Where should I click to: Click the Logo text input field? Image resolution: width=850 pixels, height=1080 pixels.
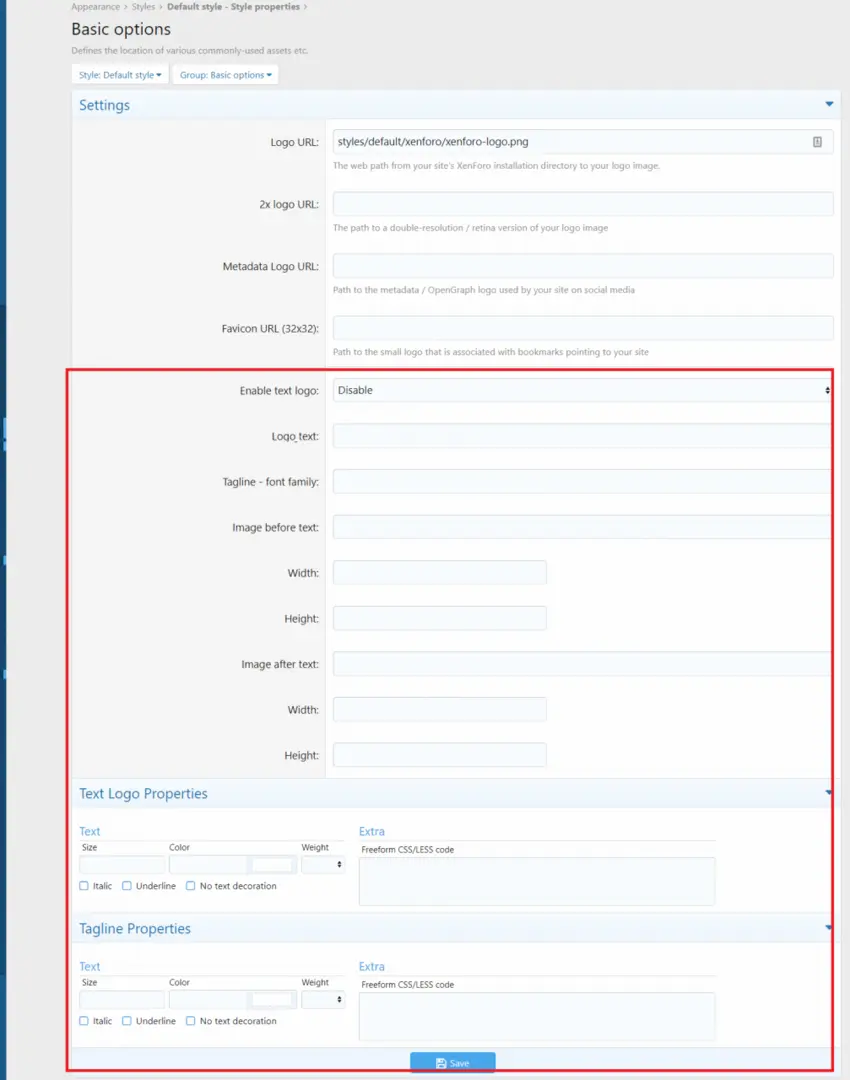(582, 436)
